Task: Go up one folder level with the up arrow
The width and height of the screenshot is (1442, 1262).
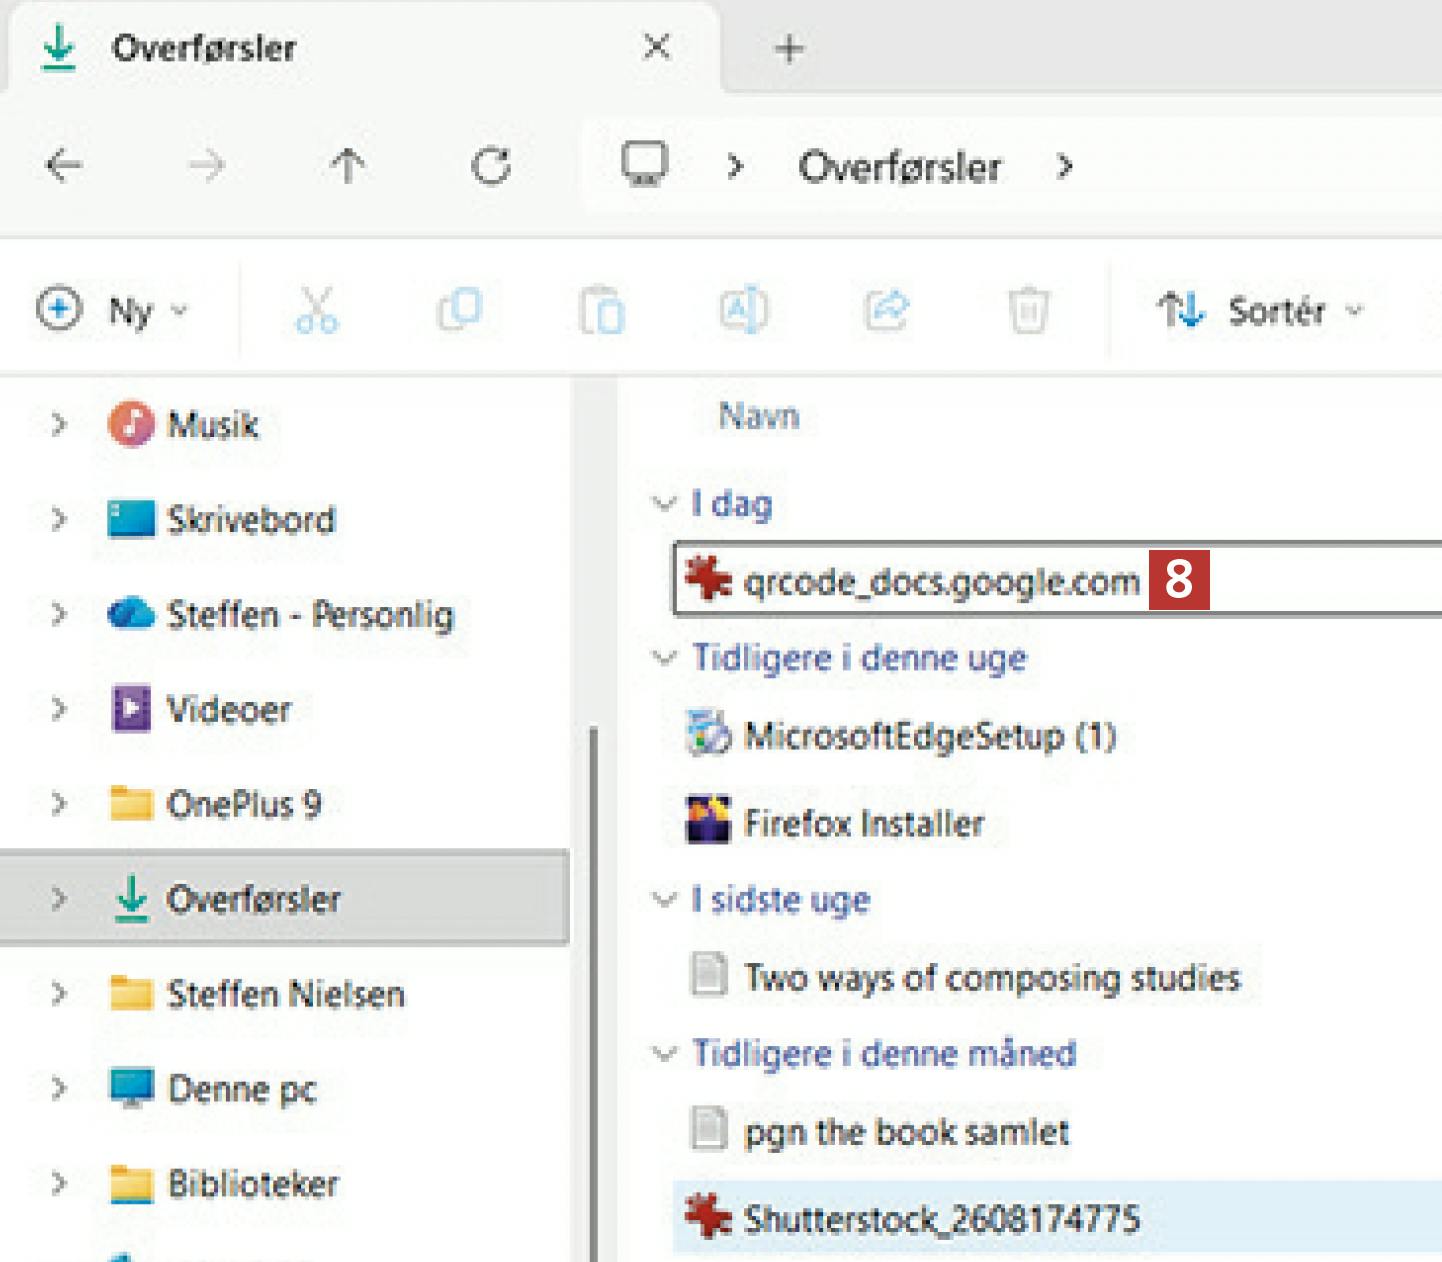Action: [348, 166]
